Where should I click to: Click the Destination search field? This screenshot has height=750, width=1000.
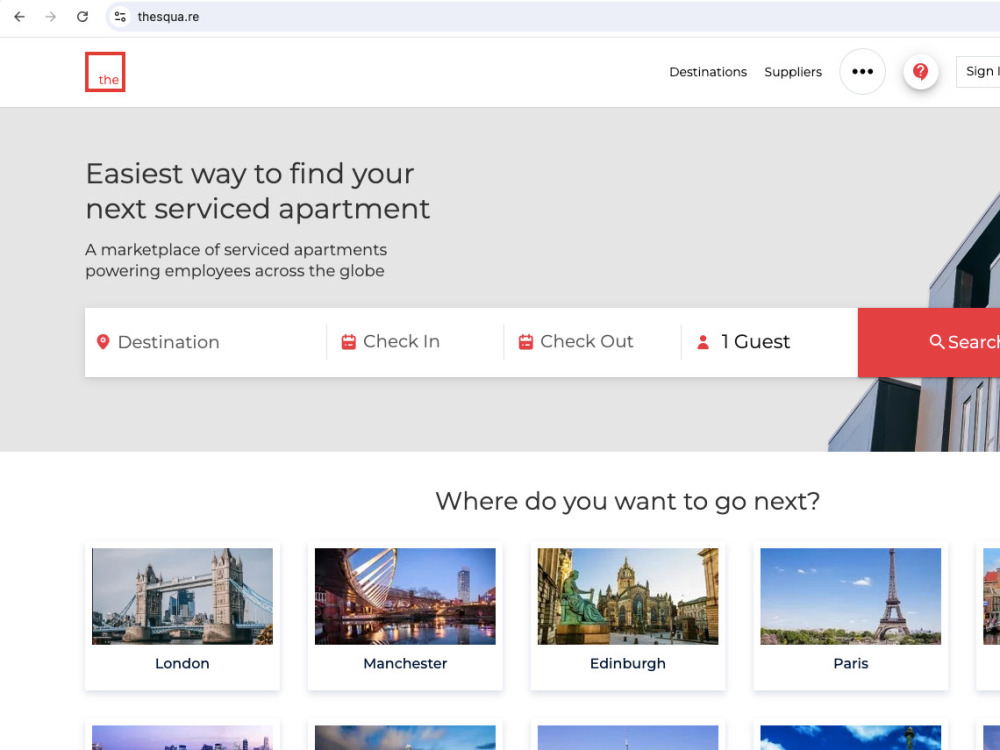[x=205, y=342]
